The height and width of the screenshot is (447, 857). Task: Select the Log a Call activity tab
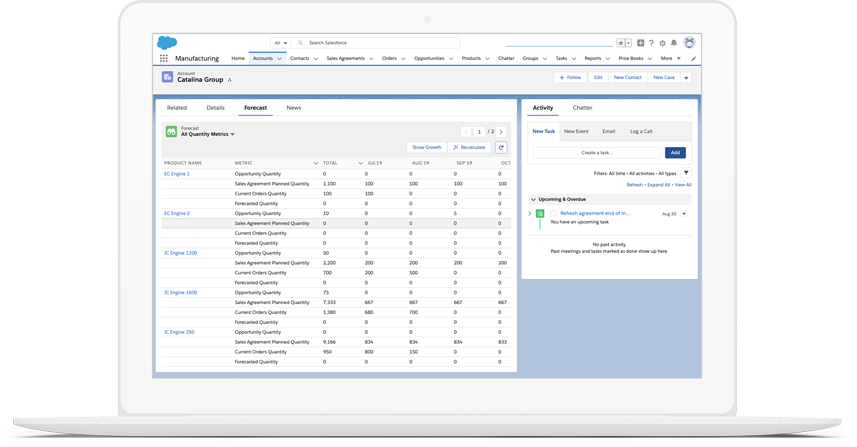[641, 131]
